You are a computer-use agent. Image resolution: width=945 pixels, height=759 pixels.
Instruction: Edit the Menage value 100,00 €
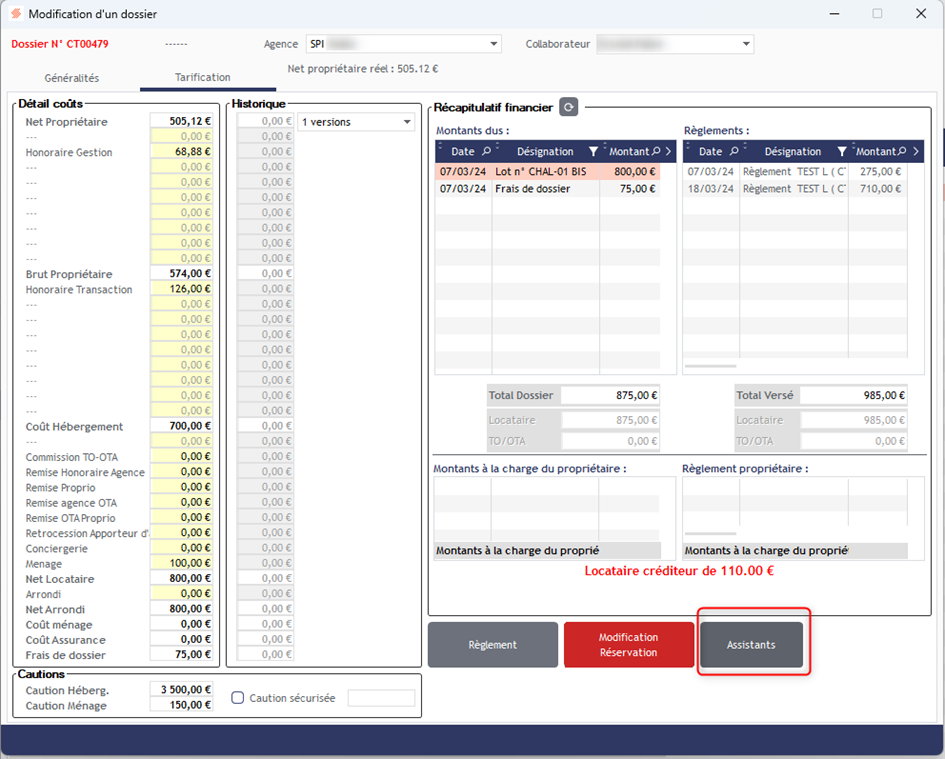tap(181, 563)
